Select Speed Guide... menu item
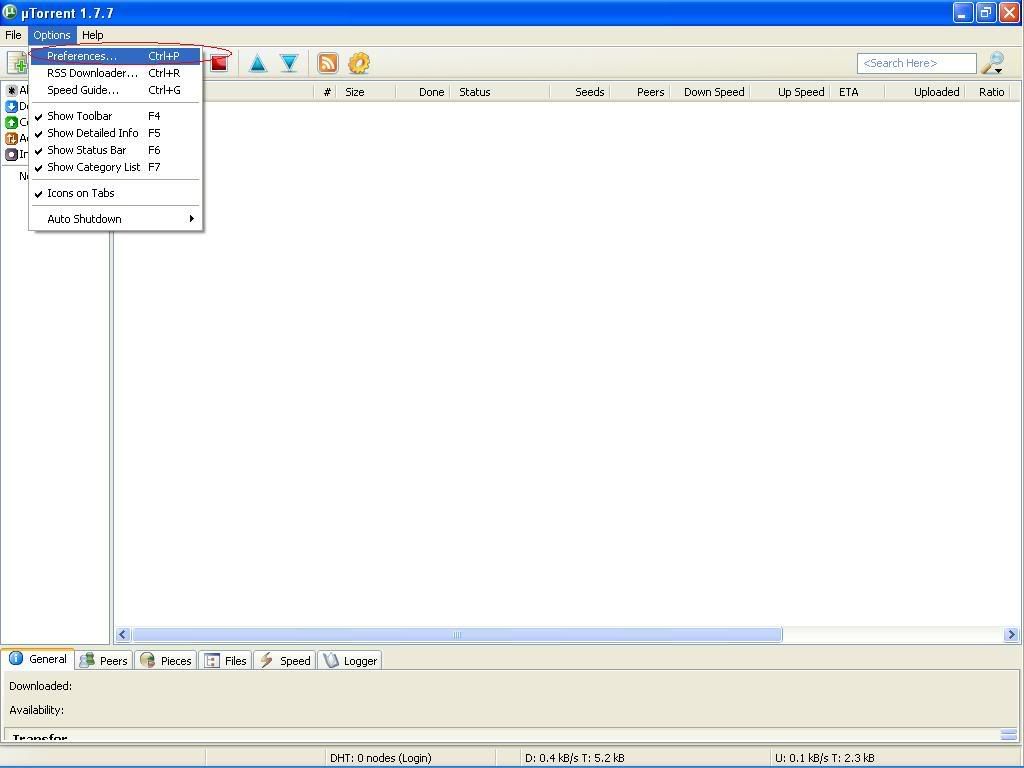Viewport: 1024px width, 768px height. (82, 90)
